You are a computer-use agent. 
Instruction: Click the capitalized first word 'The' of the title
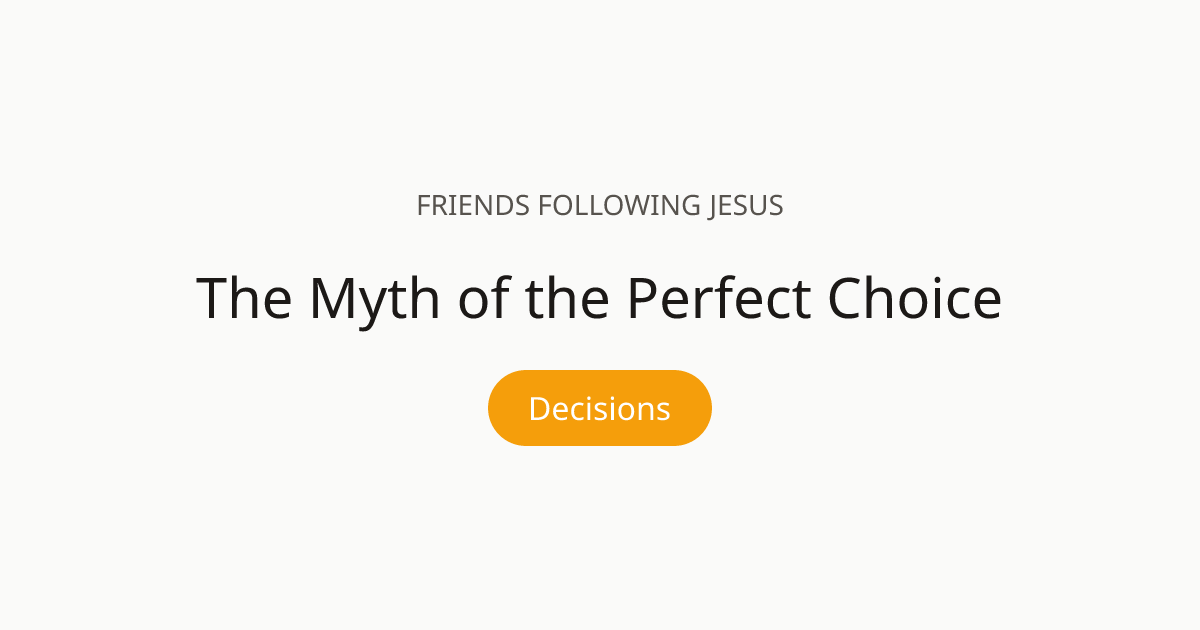pyautogui.click(x=245, y=298)
